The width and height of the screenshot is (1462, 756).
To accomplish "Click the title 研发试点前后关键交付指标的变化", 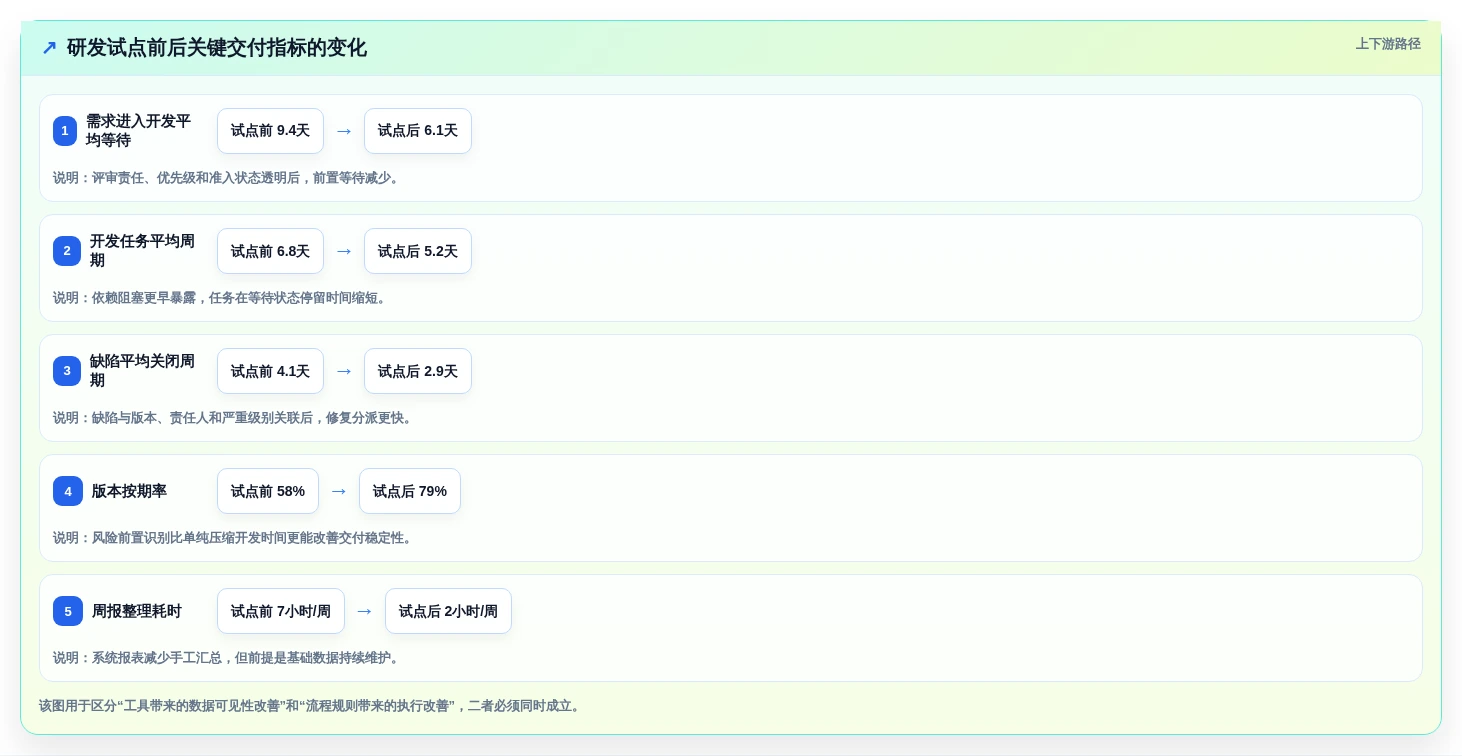I will pos(217,48).
